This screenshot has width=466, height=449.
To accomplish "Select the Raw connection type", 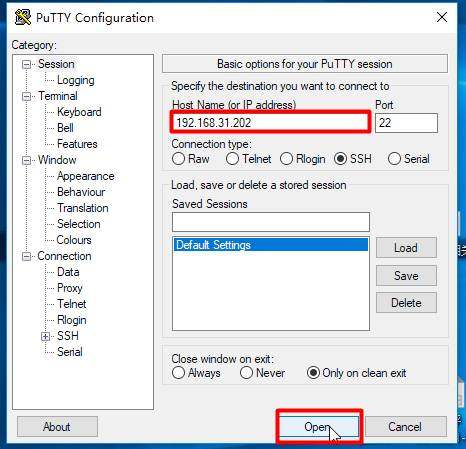I will [x=178, y=159].
